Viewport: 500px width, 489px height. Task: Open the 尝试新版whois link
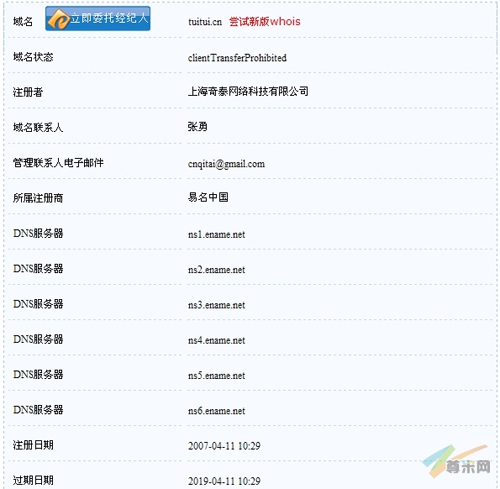coord(265,22)
